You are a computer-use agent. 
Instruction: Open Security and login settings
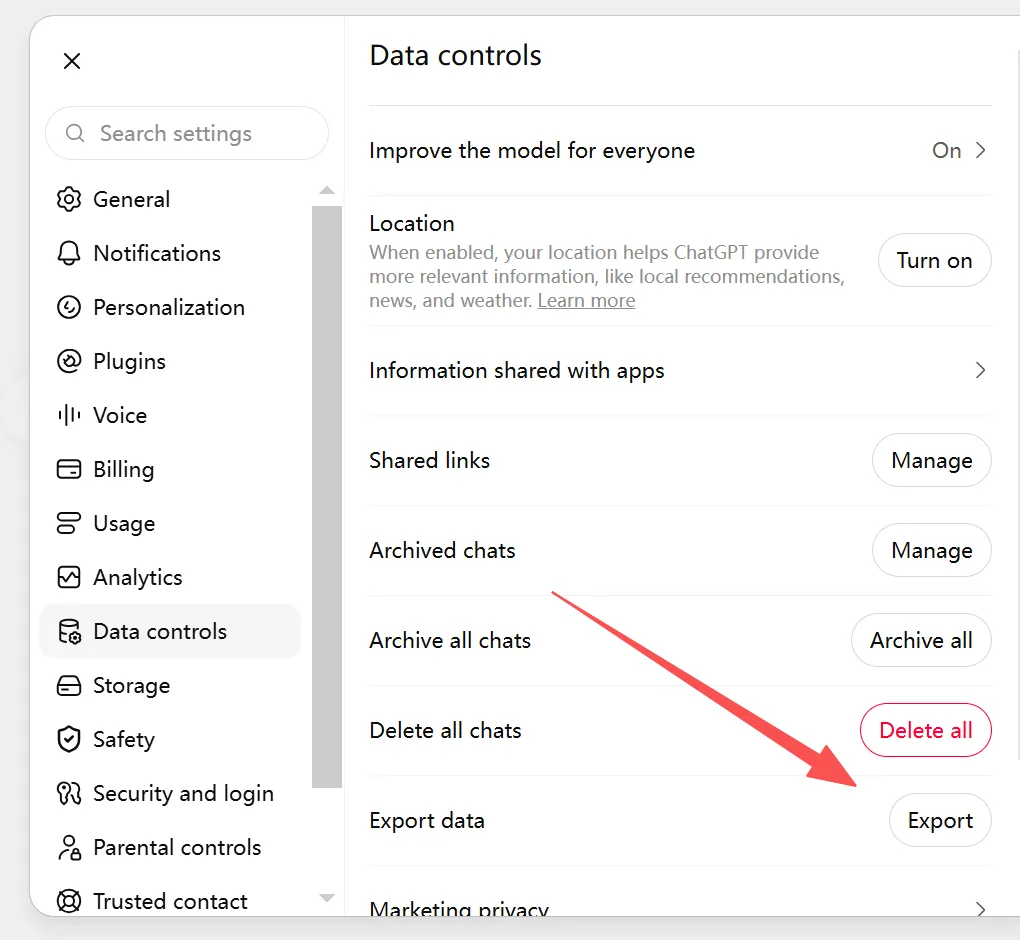click(x=170, y=794)
